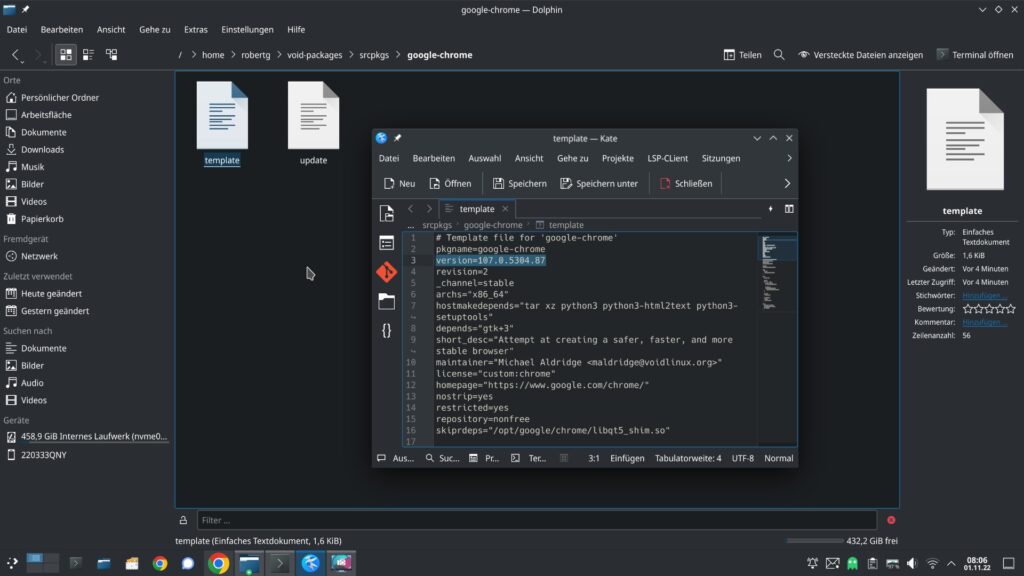Clear the Dolphin filter bar
1024x576 pixels.
[x=891, y=520]
